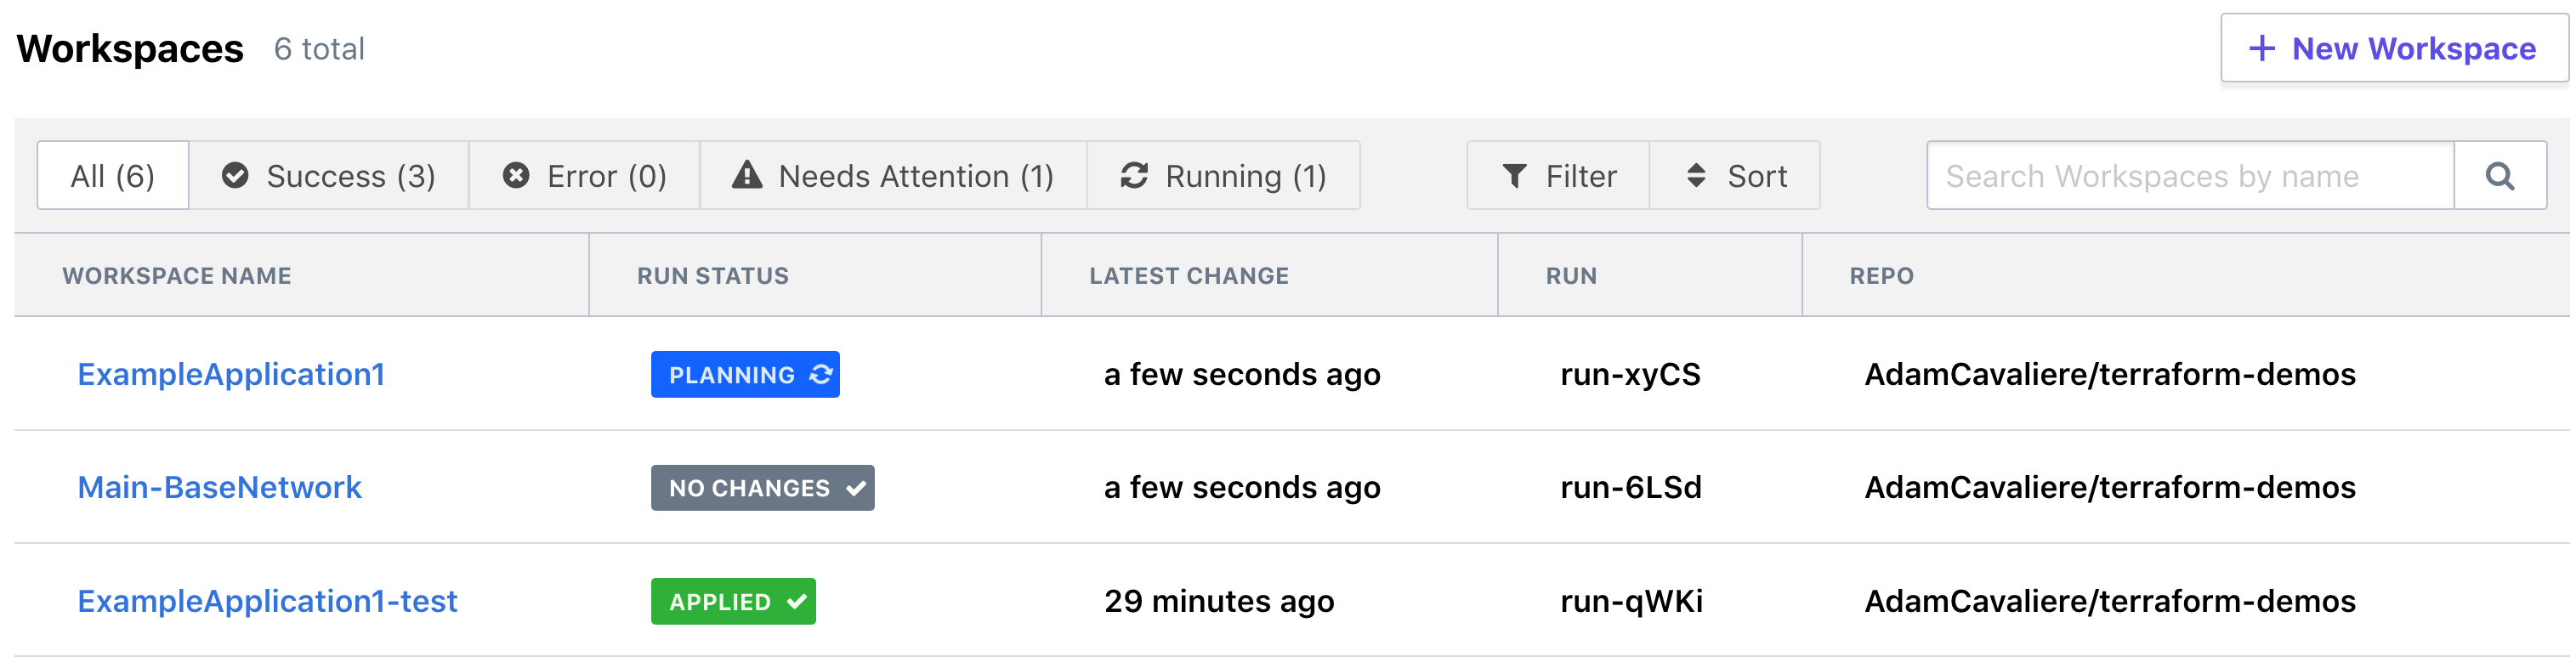Click the New Workspace button

[2394, 48]
